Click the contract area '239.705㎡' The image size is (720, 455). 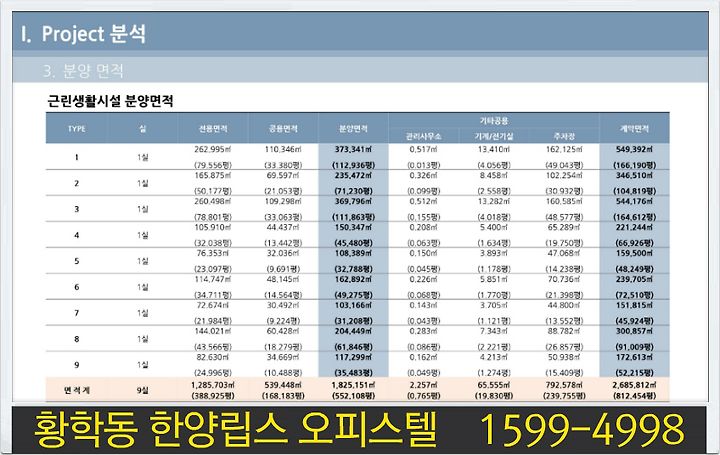[635, 279]
